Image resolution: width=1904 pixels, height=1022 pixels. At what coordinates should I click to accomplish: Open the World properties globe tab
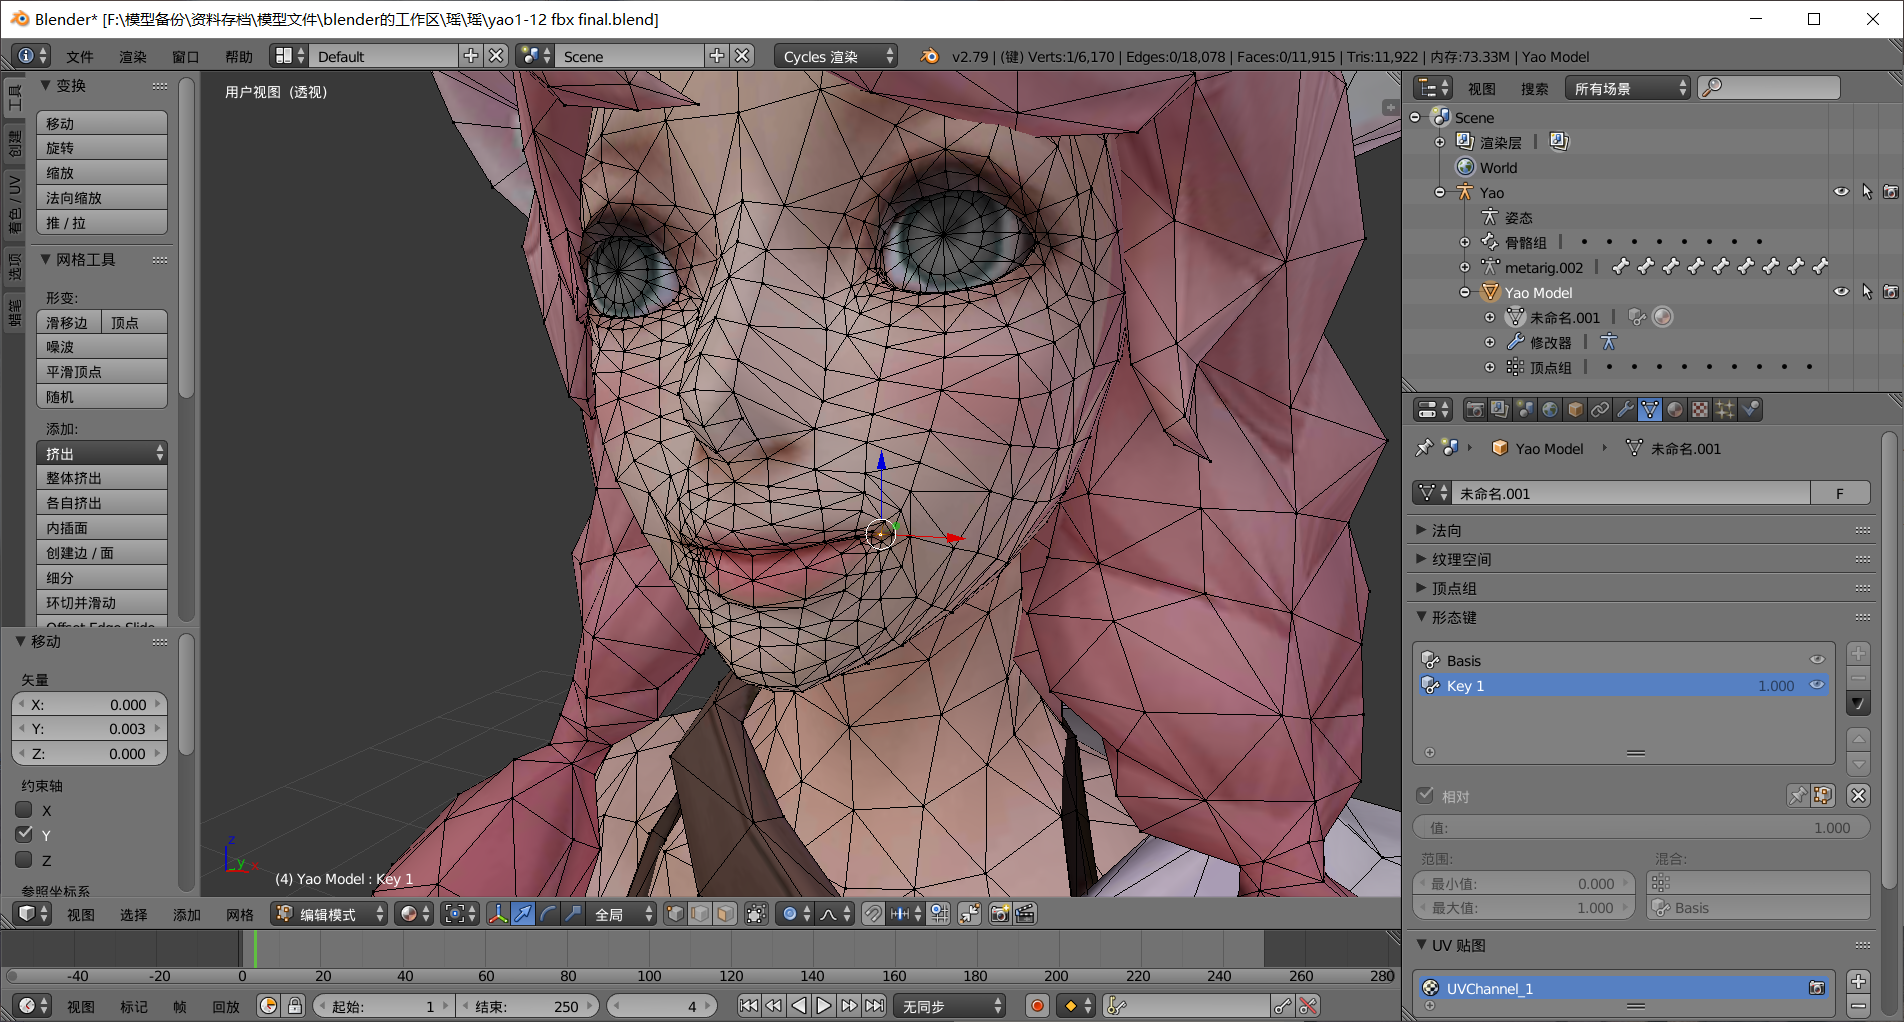click(x=1550, y=410)
